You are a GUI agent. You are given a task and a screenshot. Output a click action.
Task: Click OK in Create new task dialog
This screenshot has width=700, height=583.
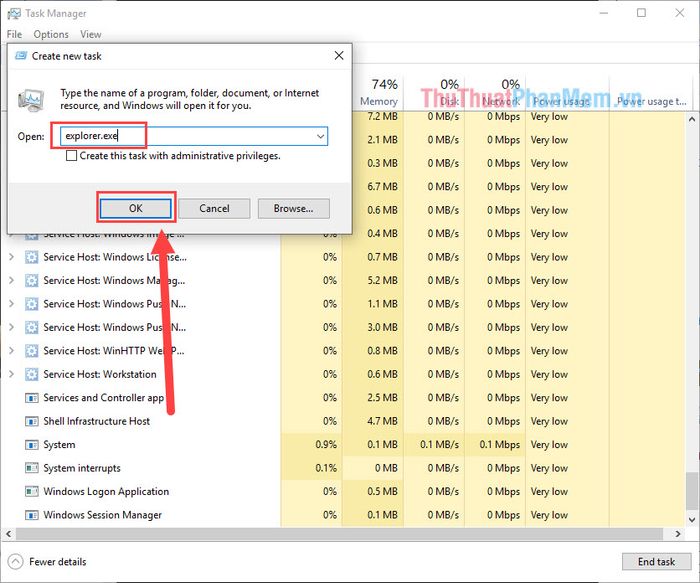(136, 208)
